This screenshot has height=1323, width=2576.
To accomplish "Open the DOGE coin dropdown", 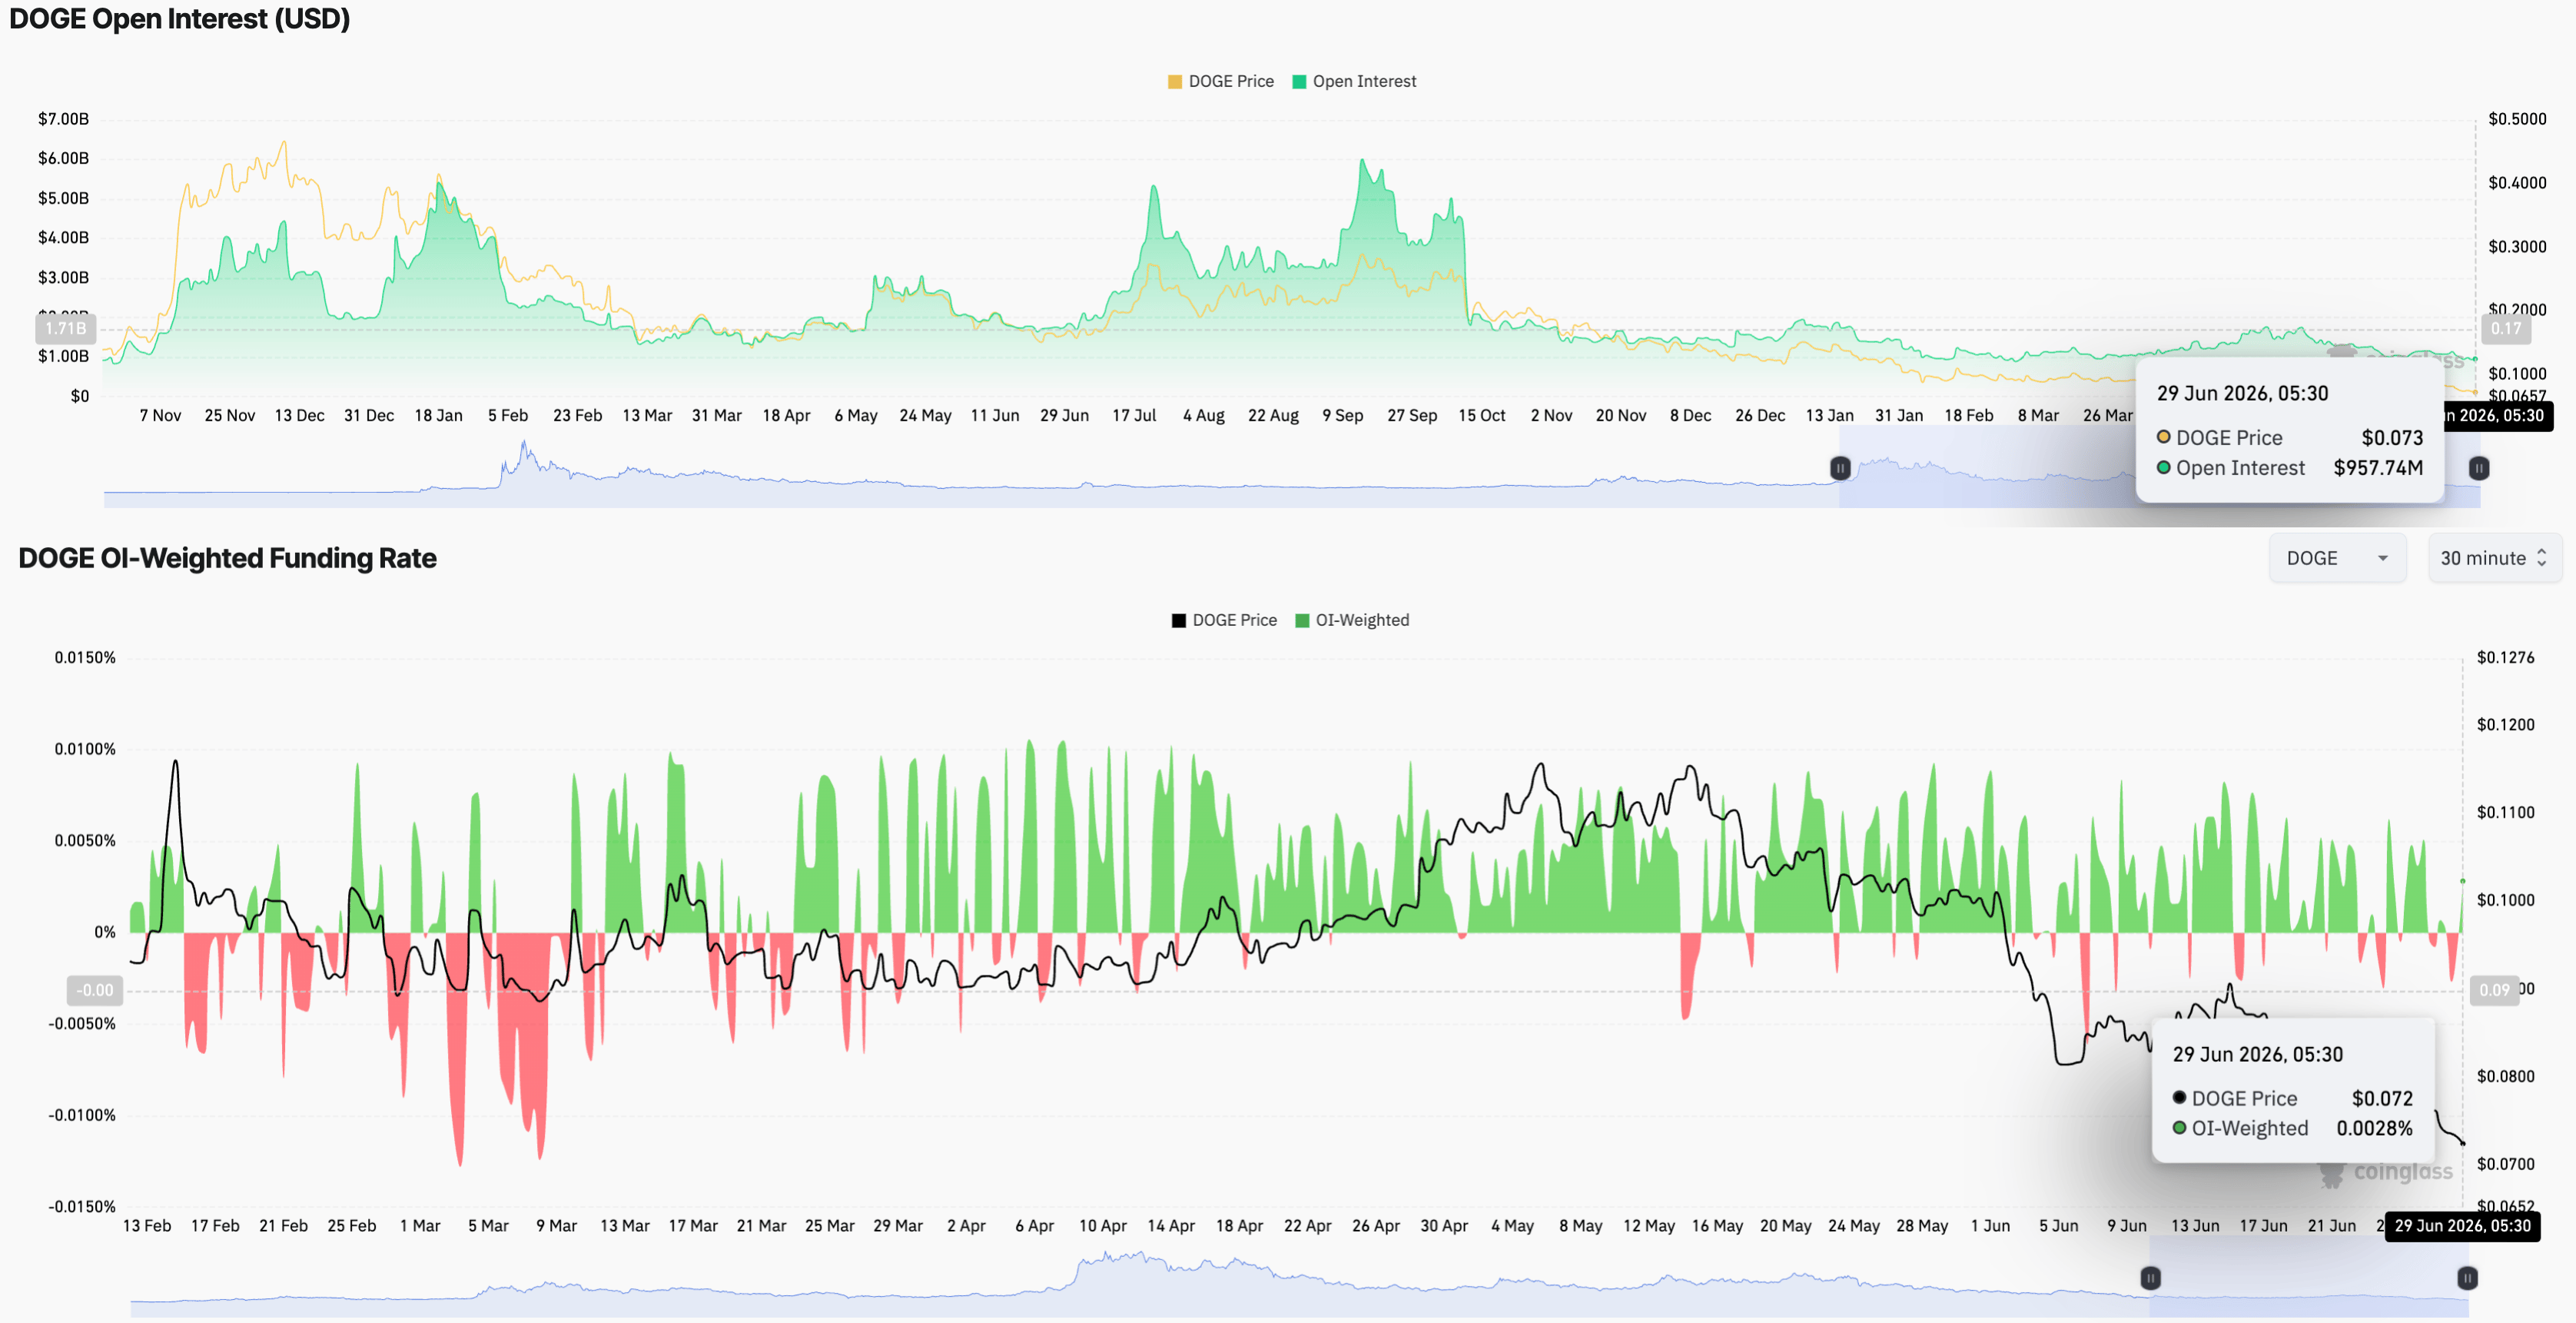I will tap(2337, 558).
